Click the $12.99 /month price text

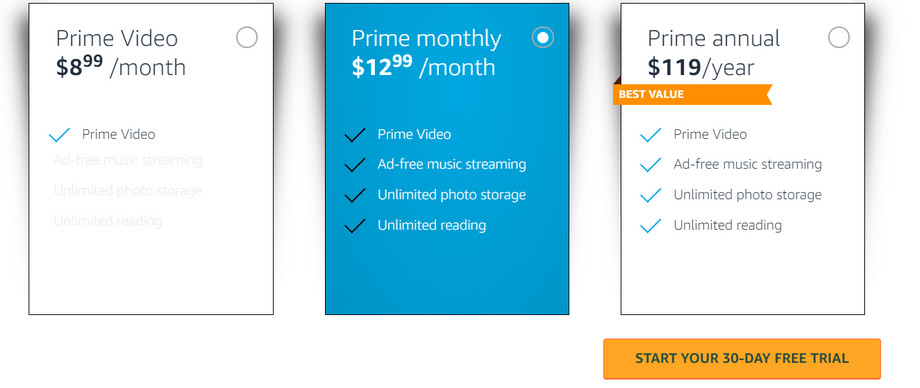coord(423,66)
